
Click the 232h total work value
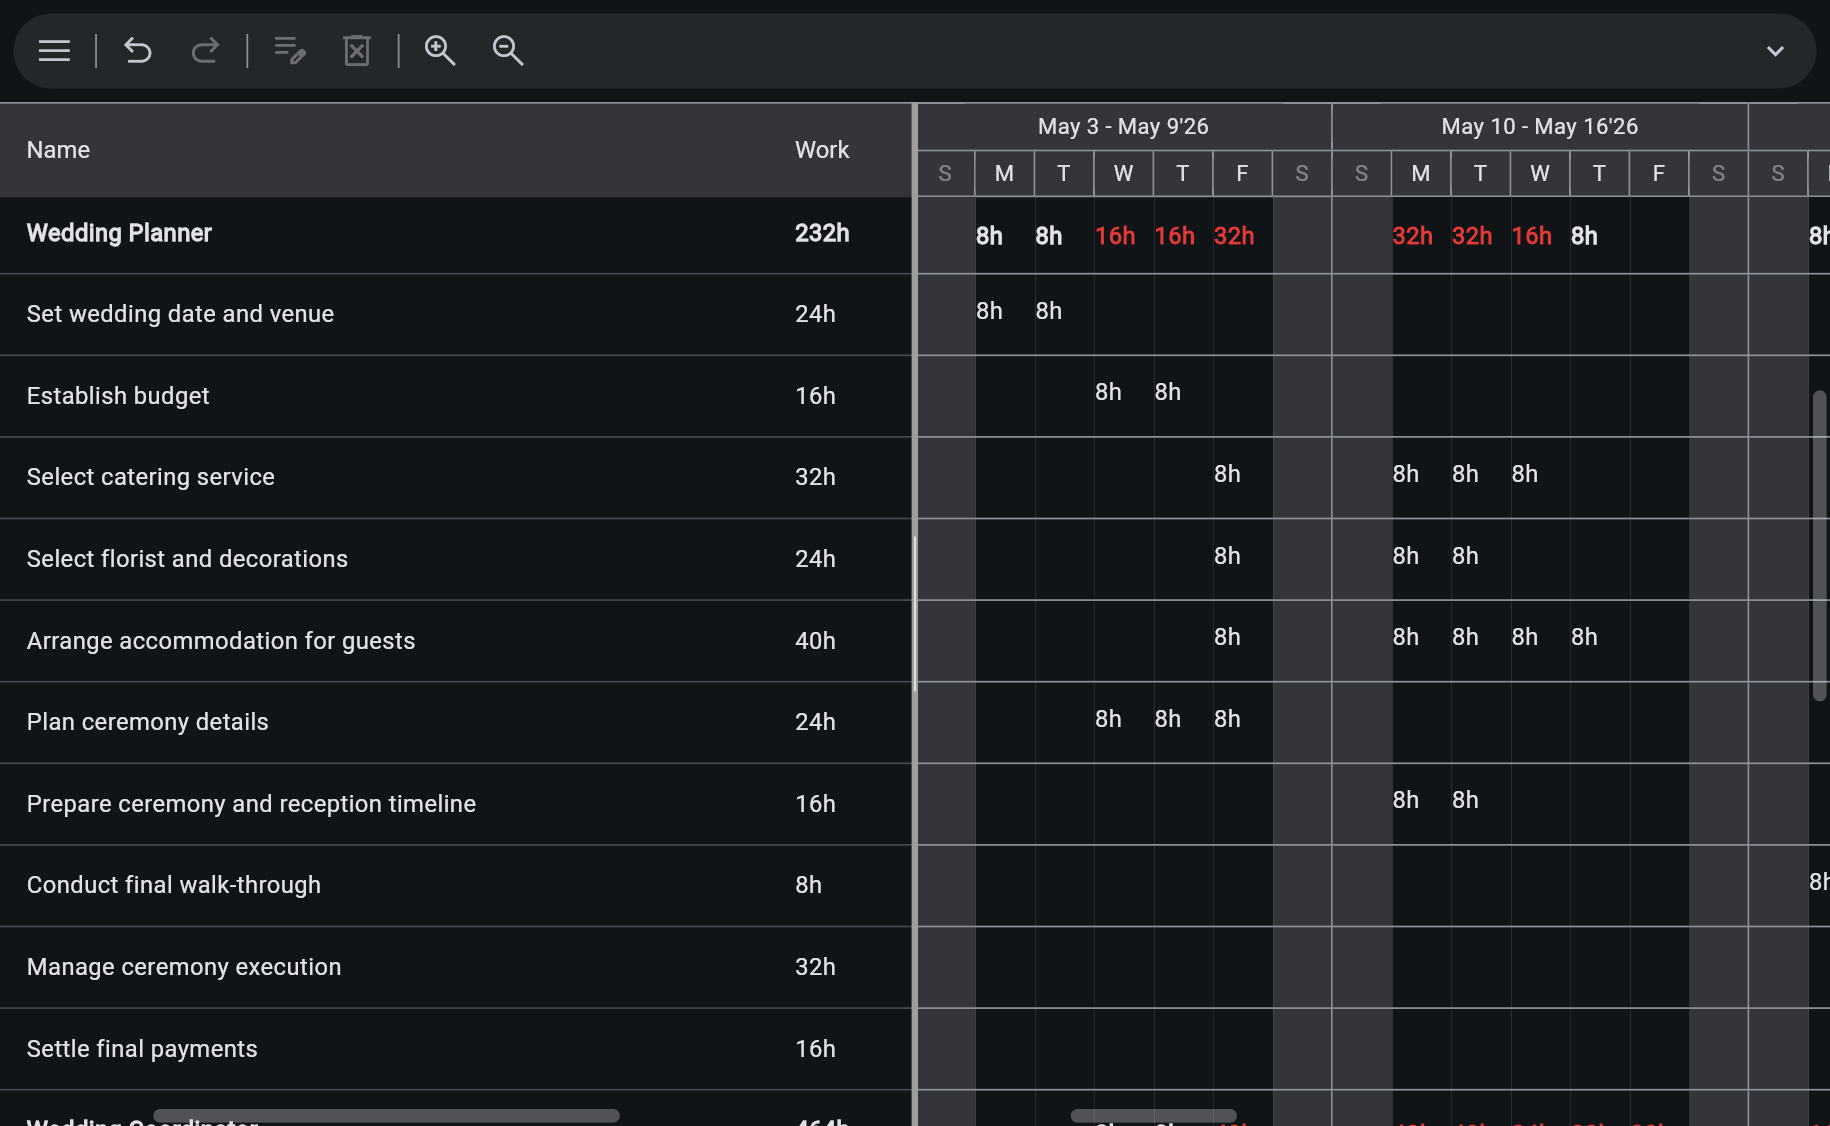click(x=821, y=233)
